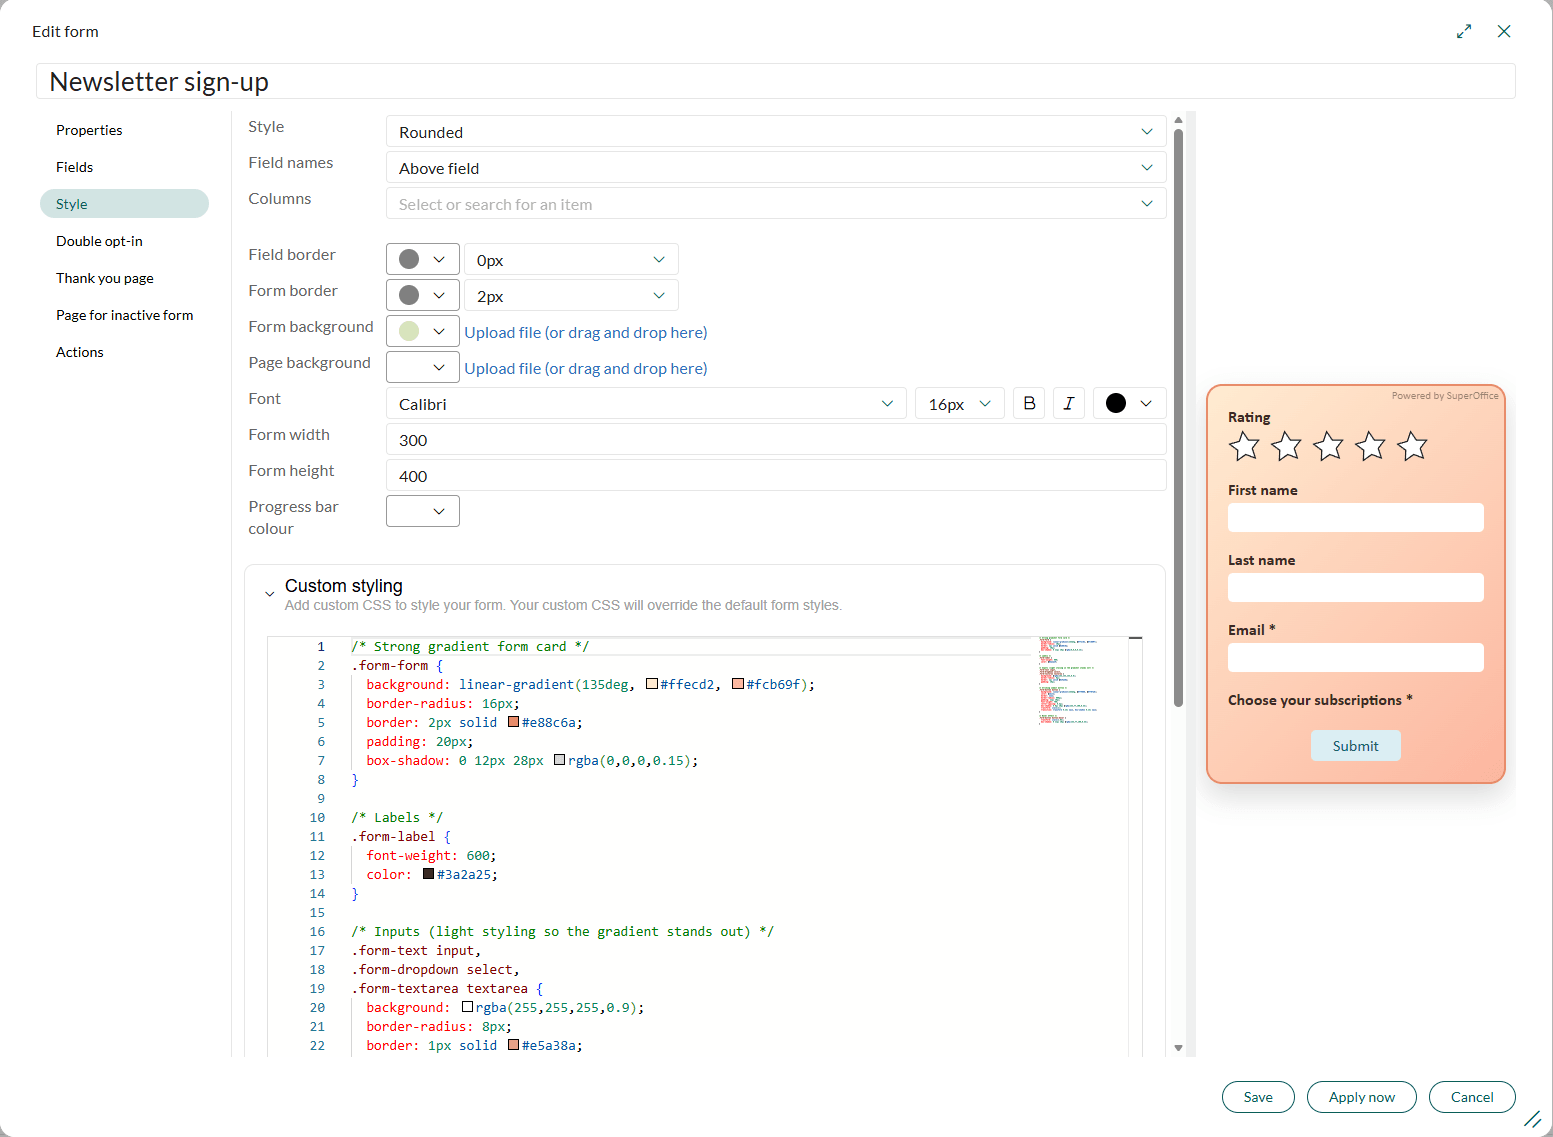Select the Thank you page section
1553x1137 pixels.
coord(104,277)
